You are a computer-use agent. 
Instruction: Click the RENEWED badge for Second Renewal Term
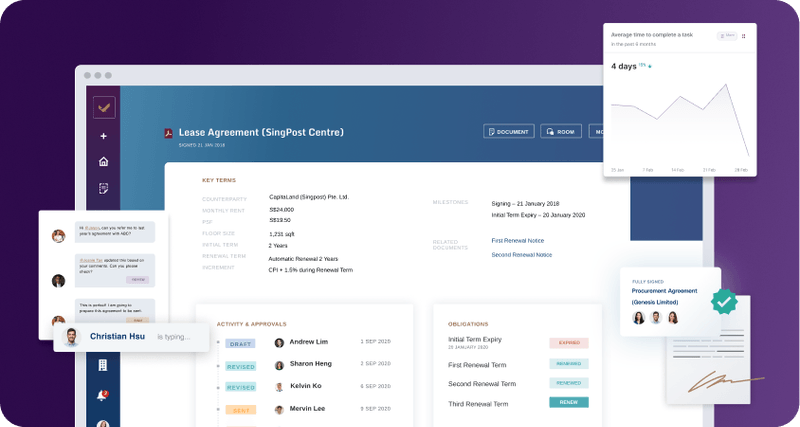click(569, 383)
